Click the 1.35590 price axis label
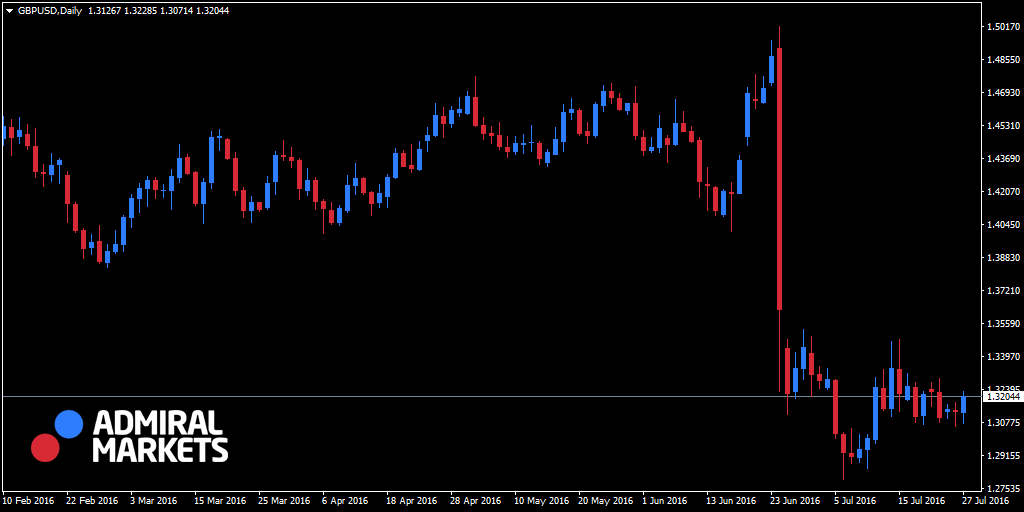 tap(1002, 324)
